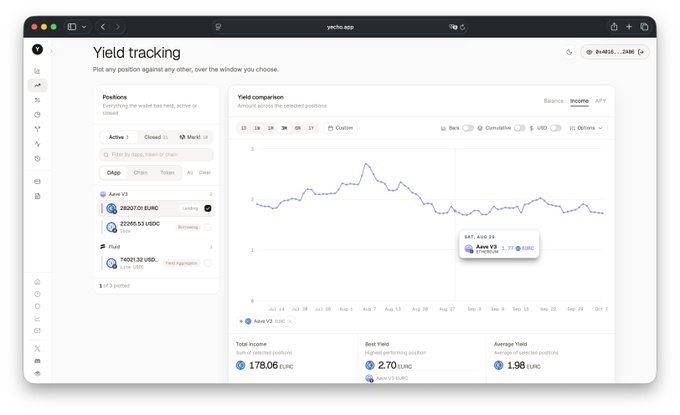Open the Discord link icon

[x=37, y=361]
